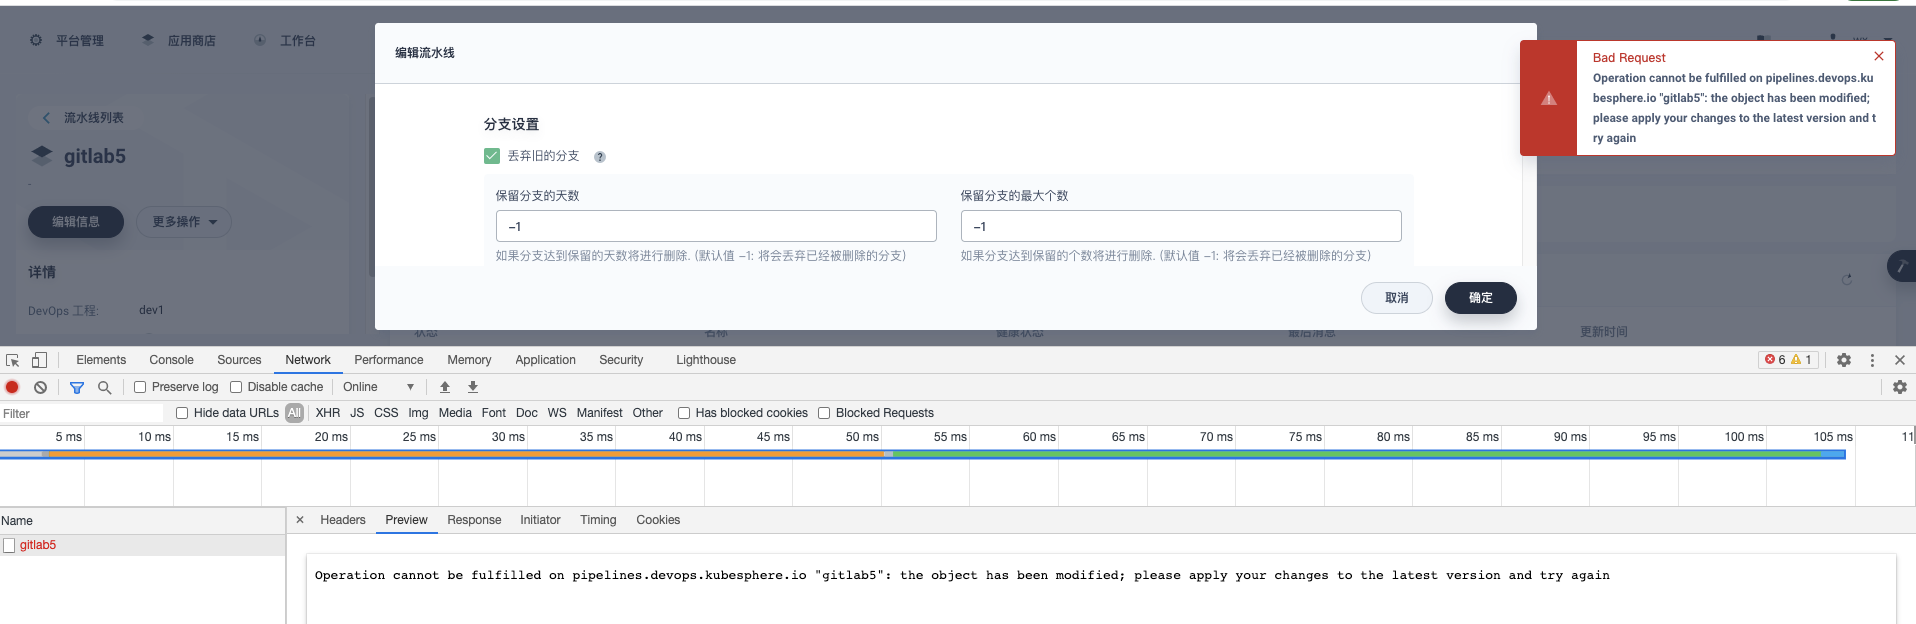Open the Online throttling dropdown
The height and width of the screenshot is (624, 1916).
click(x=378, y=387)
